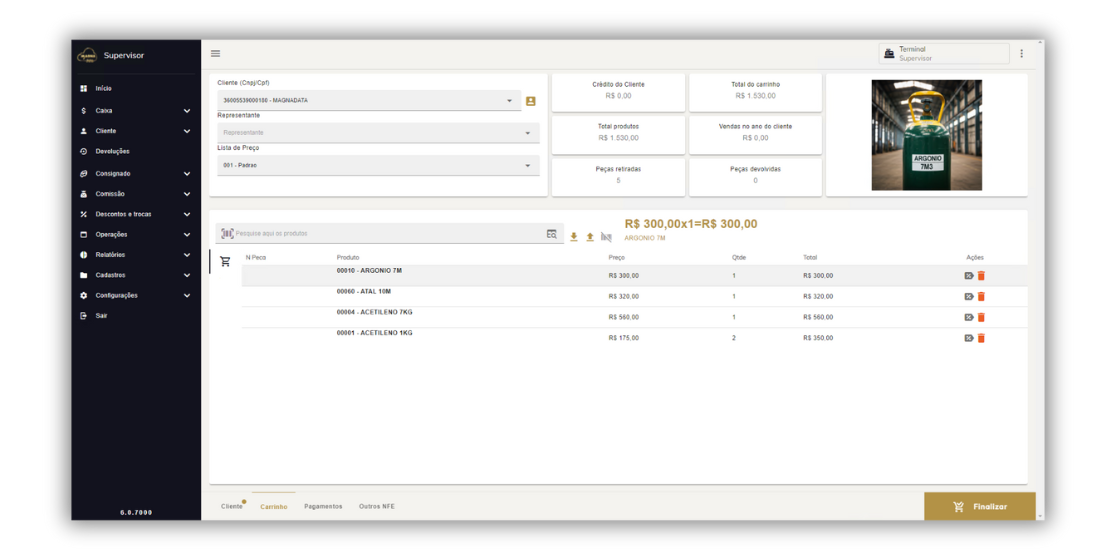Toggle the crossed-out barcode icon
Screen dimensions: 1116x560
click(x=606, y=237)
